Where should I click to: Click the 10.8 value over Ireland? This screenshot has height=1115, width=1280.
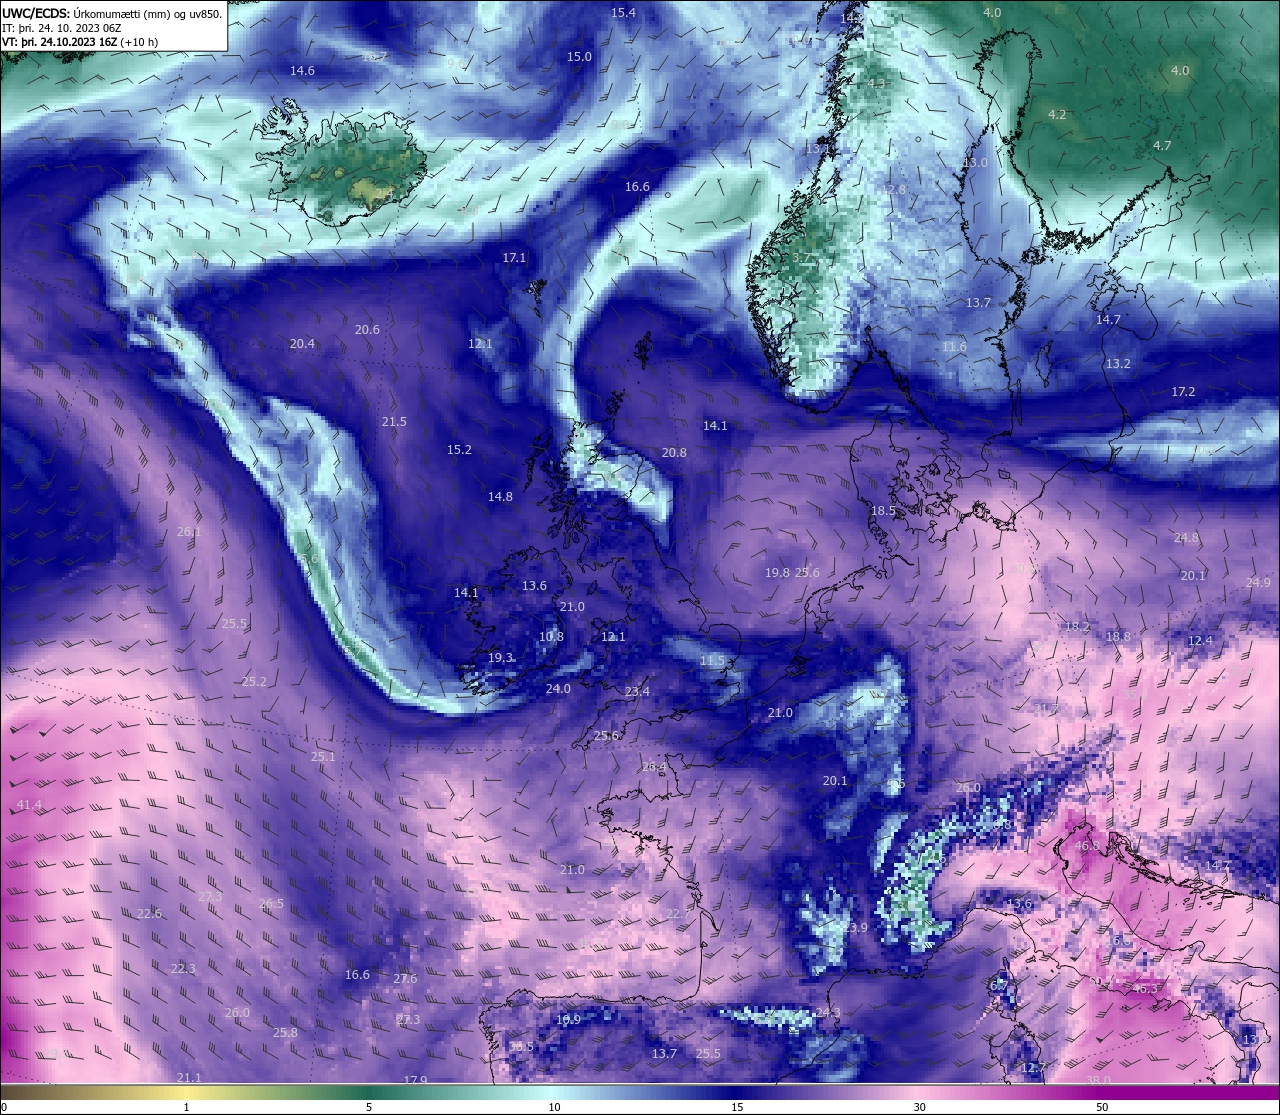pos(551,637)
